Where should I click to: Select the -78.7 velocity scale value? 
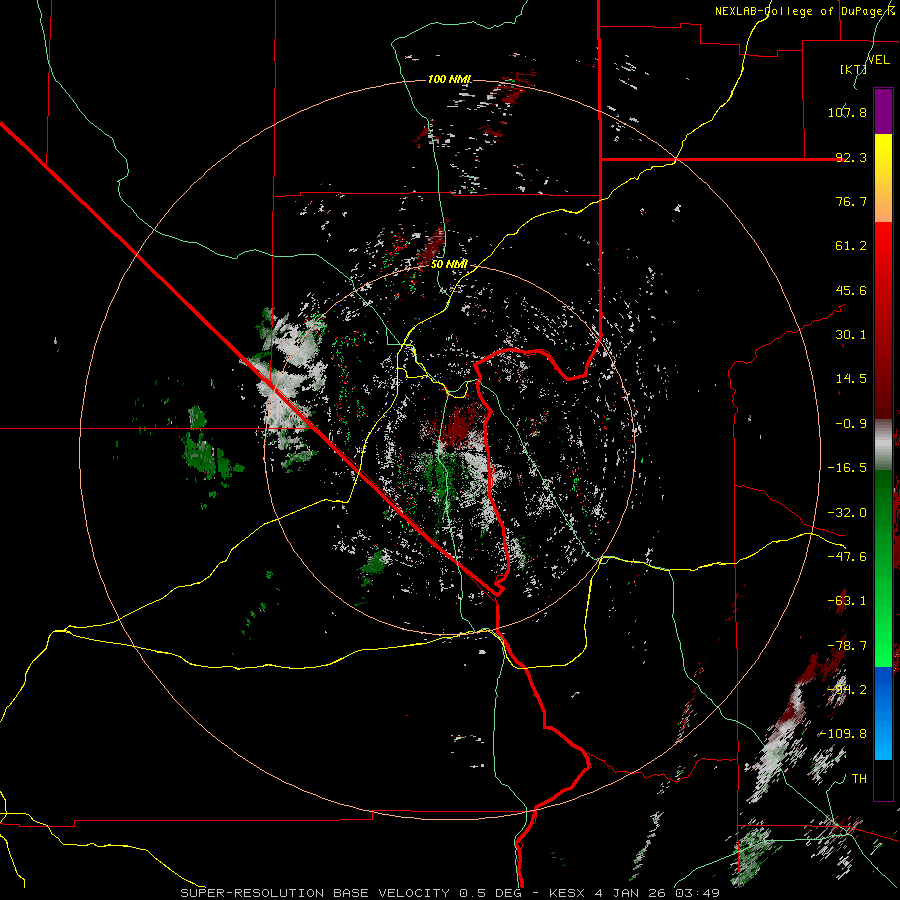847,646
